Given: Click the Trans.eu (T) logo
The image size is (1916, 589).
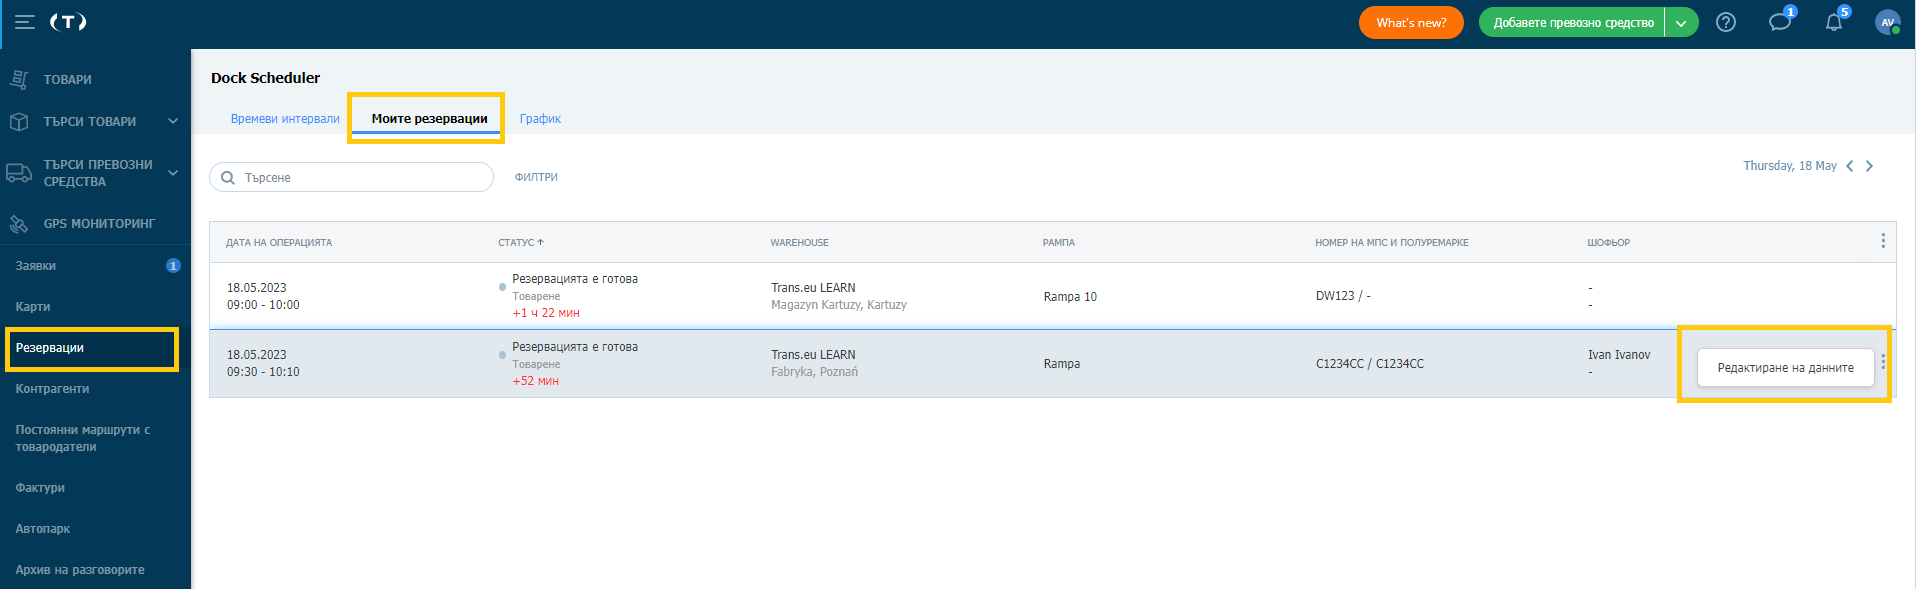Looking at the screenshot, I should point(68,22).
